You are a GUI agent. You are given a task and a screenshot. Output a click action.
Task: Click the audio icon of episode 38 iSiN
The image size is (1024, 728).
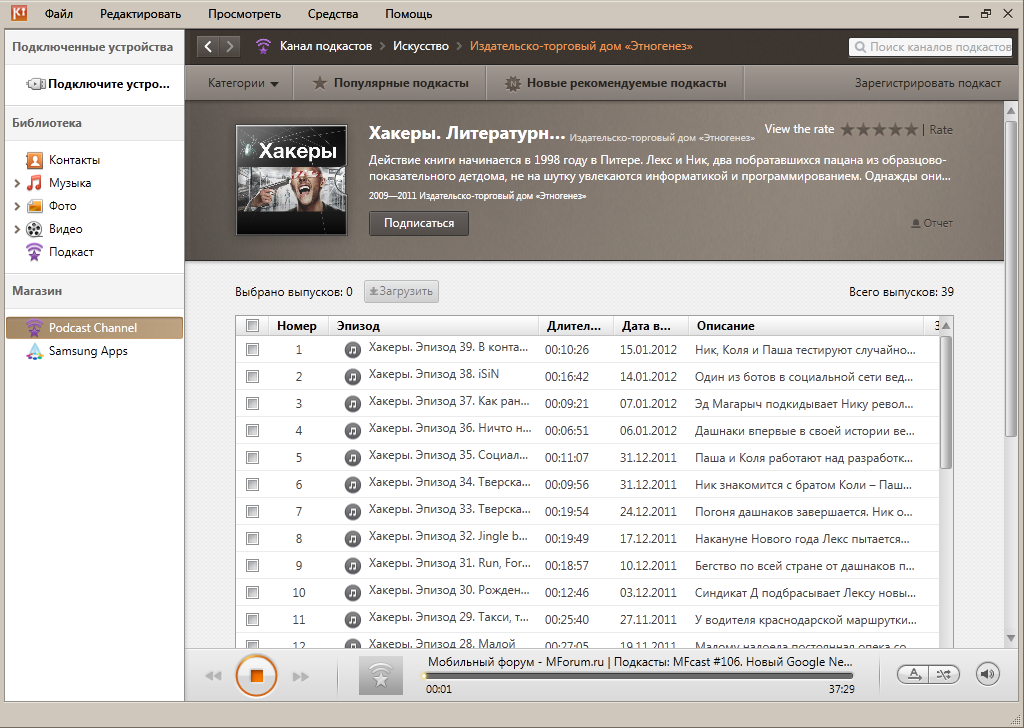pos(353,377)
